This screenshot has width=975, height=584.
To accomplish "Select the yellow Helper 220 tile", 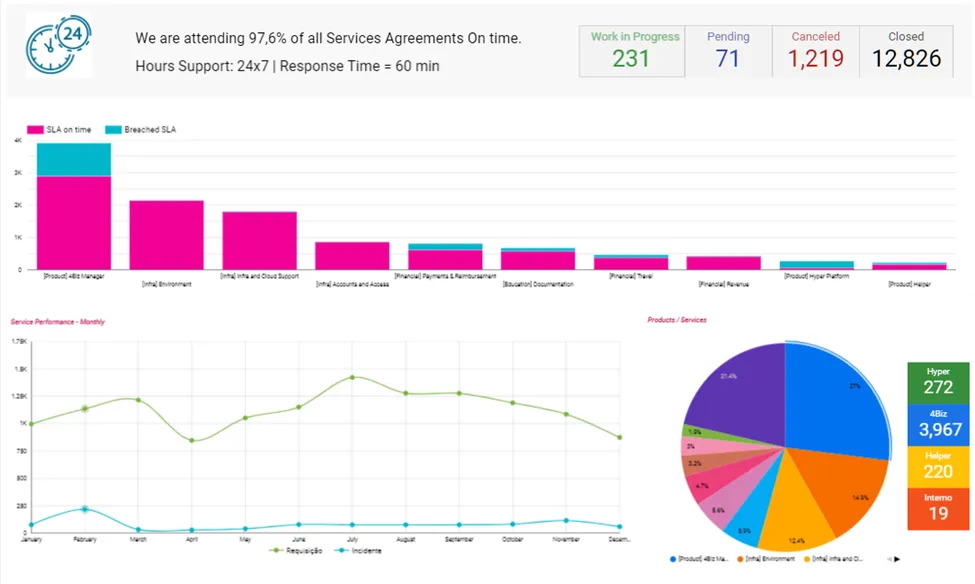I will (x=938, y=467).
